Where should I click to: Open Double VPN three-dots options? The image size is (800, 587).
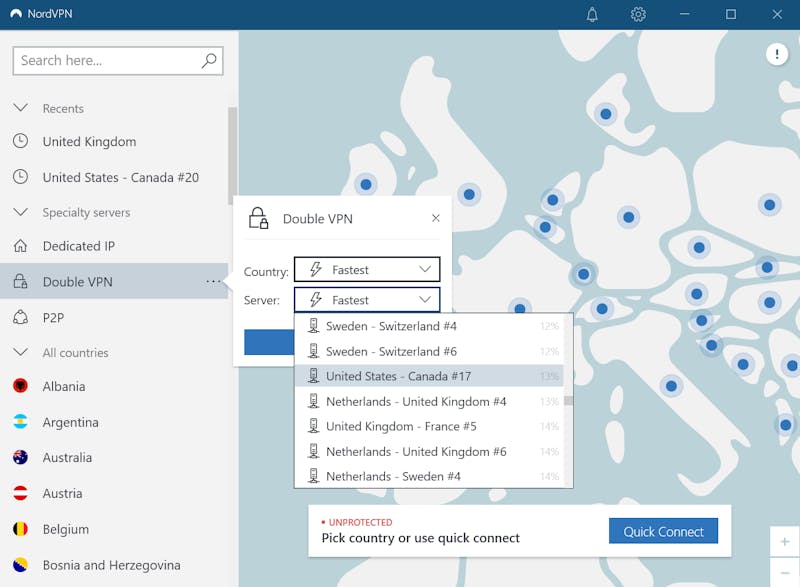point(213,282)
